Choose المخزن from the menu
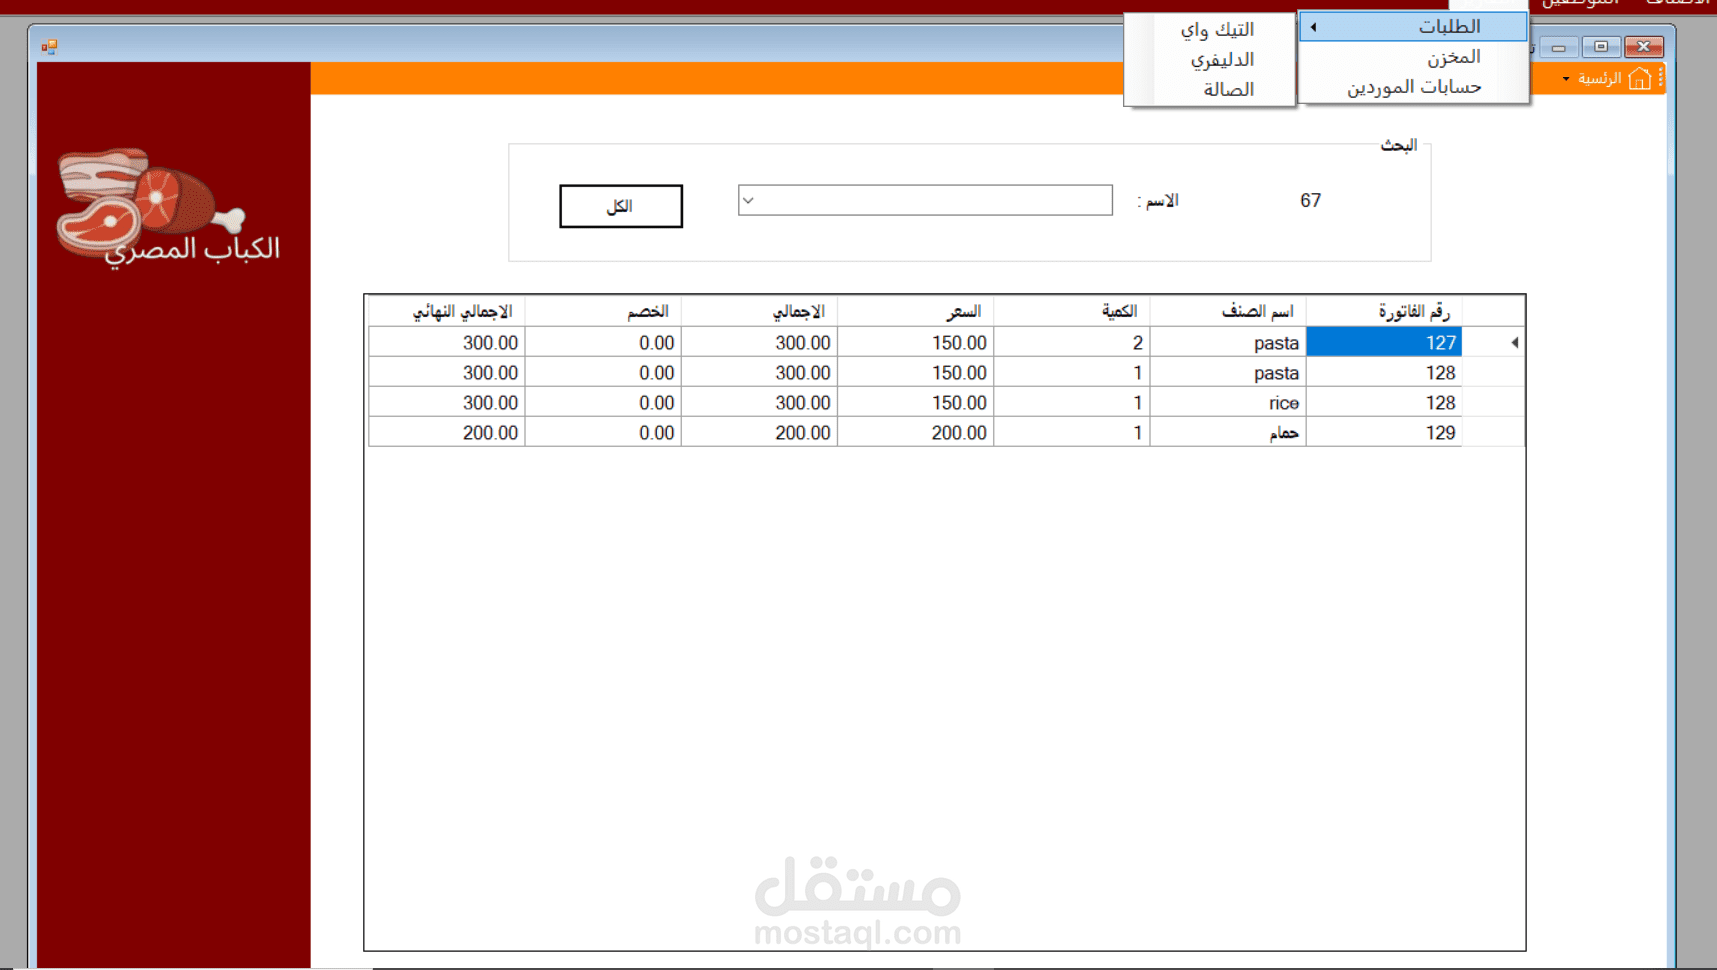 tap(1413, 57)
